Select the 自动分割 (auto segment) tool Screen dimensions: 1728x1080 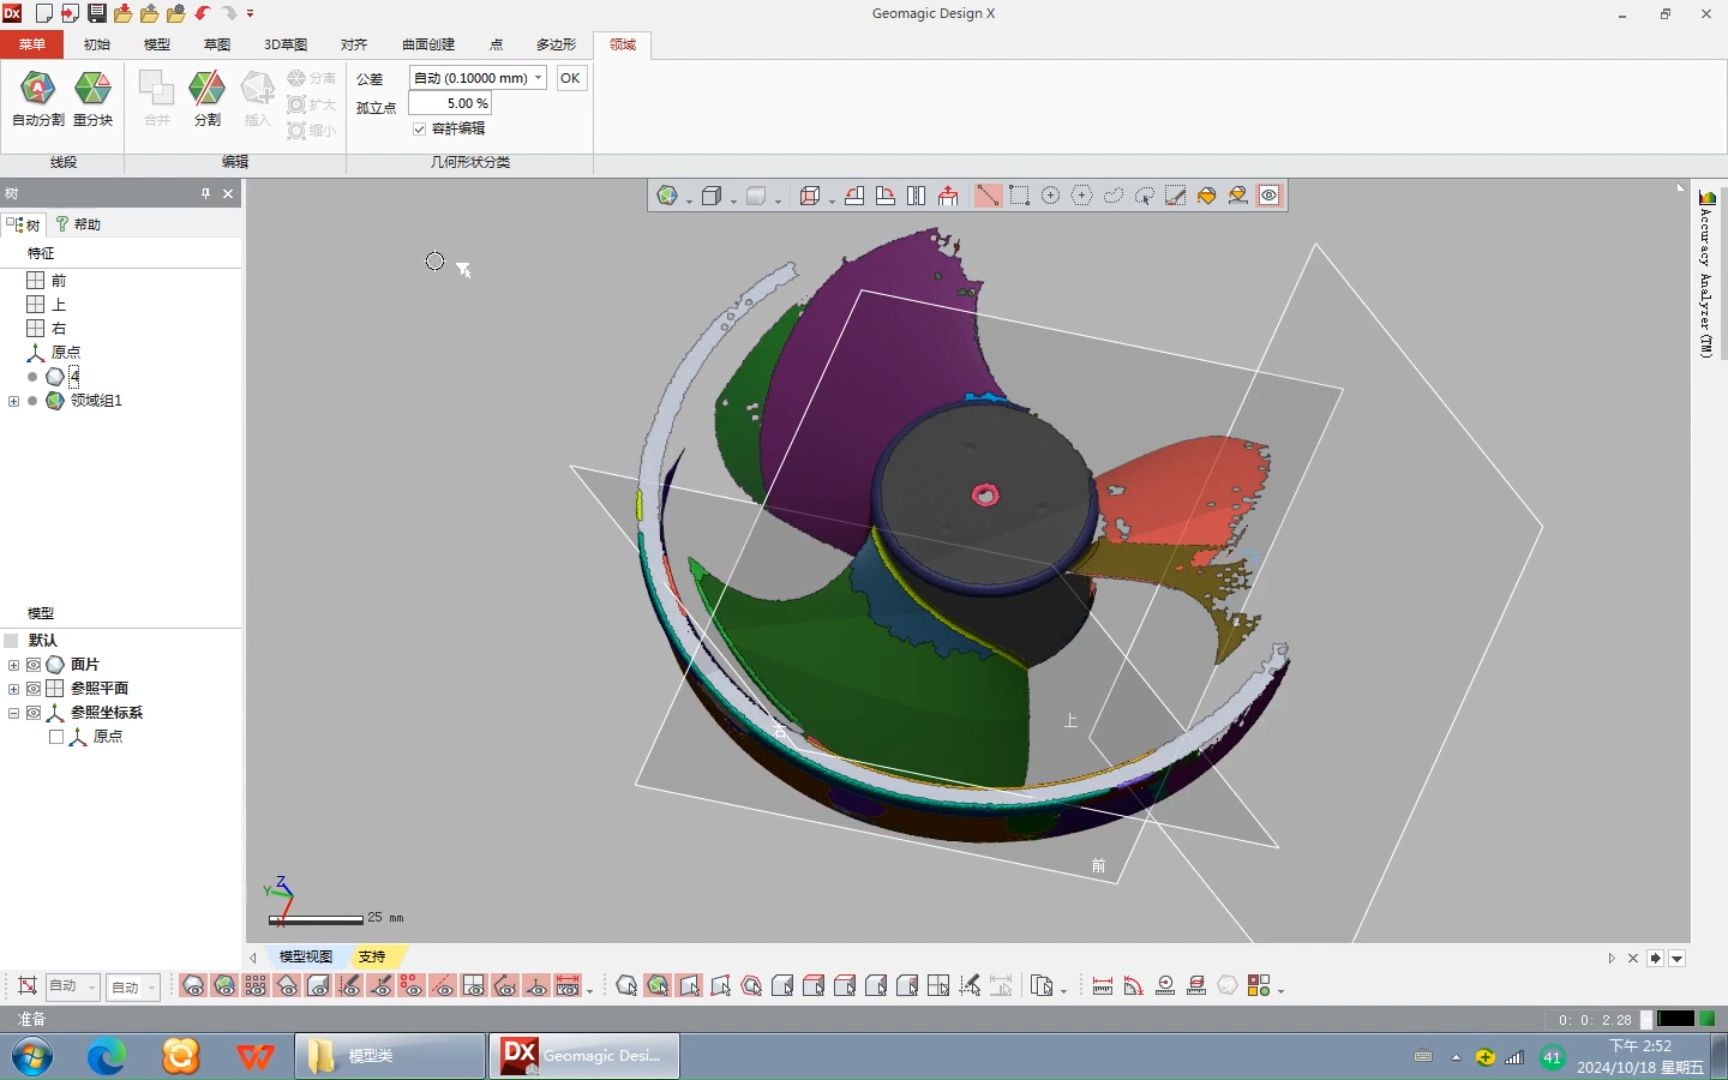pyautogui.click(x=36, y=98)
